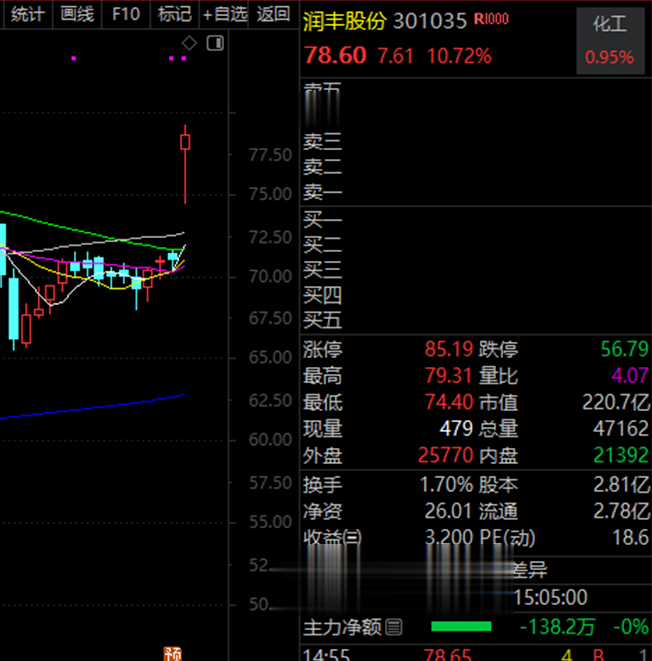Click the 15:05:00 timestamp
The height and width of the screenshot is (661, 652).
(550, 597)
